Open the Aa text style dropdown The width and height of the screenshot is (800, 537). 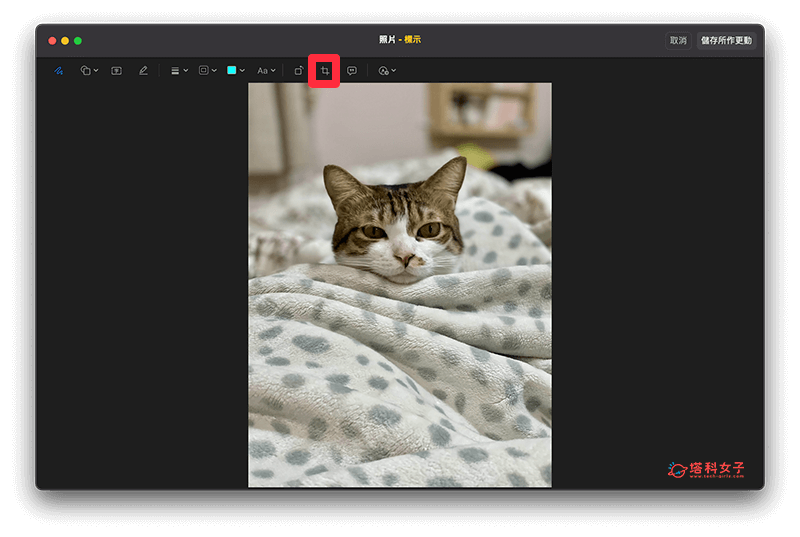pos(266,71)
